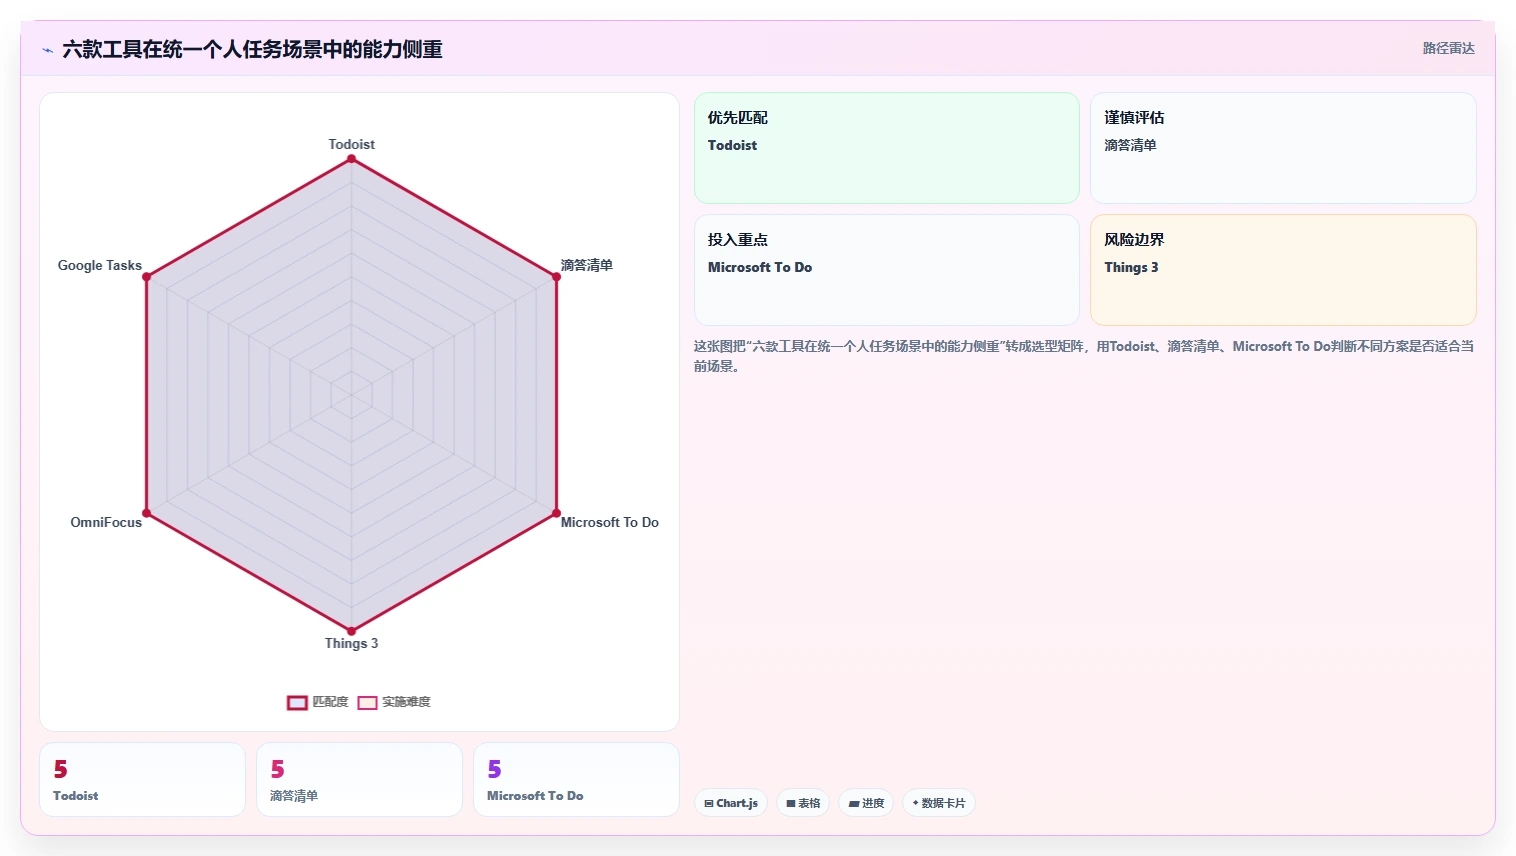Click the Microsoft To Do radar point
This screenshot has width=1516, height=856.
556,513
